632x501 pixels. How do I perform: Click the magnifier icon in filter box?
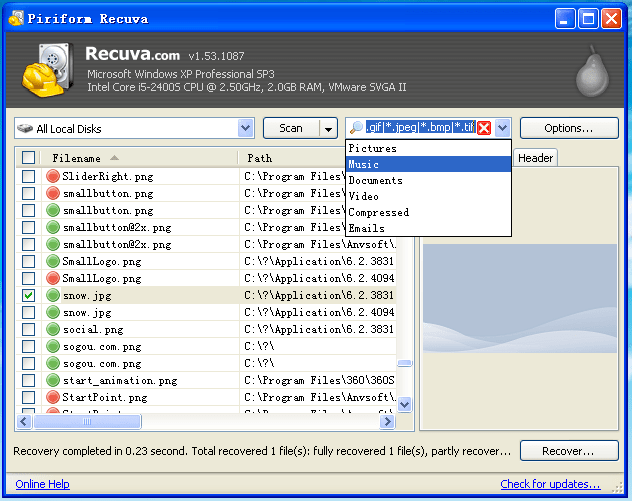click(356, 128)
